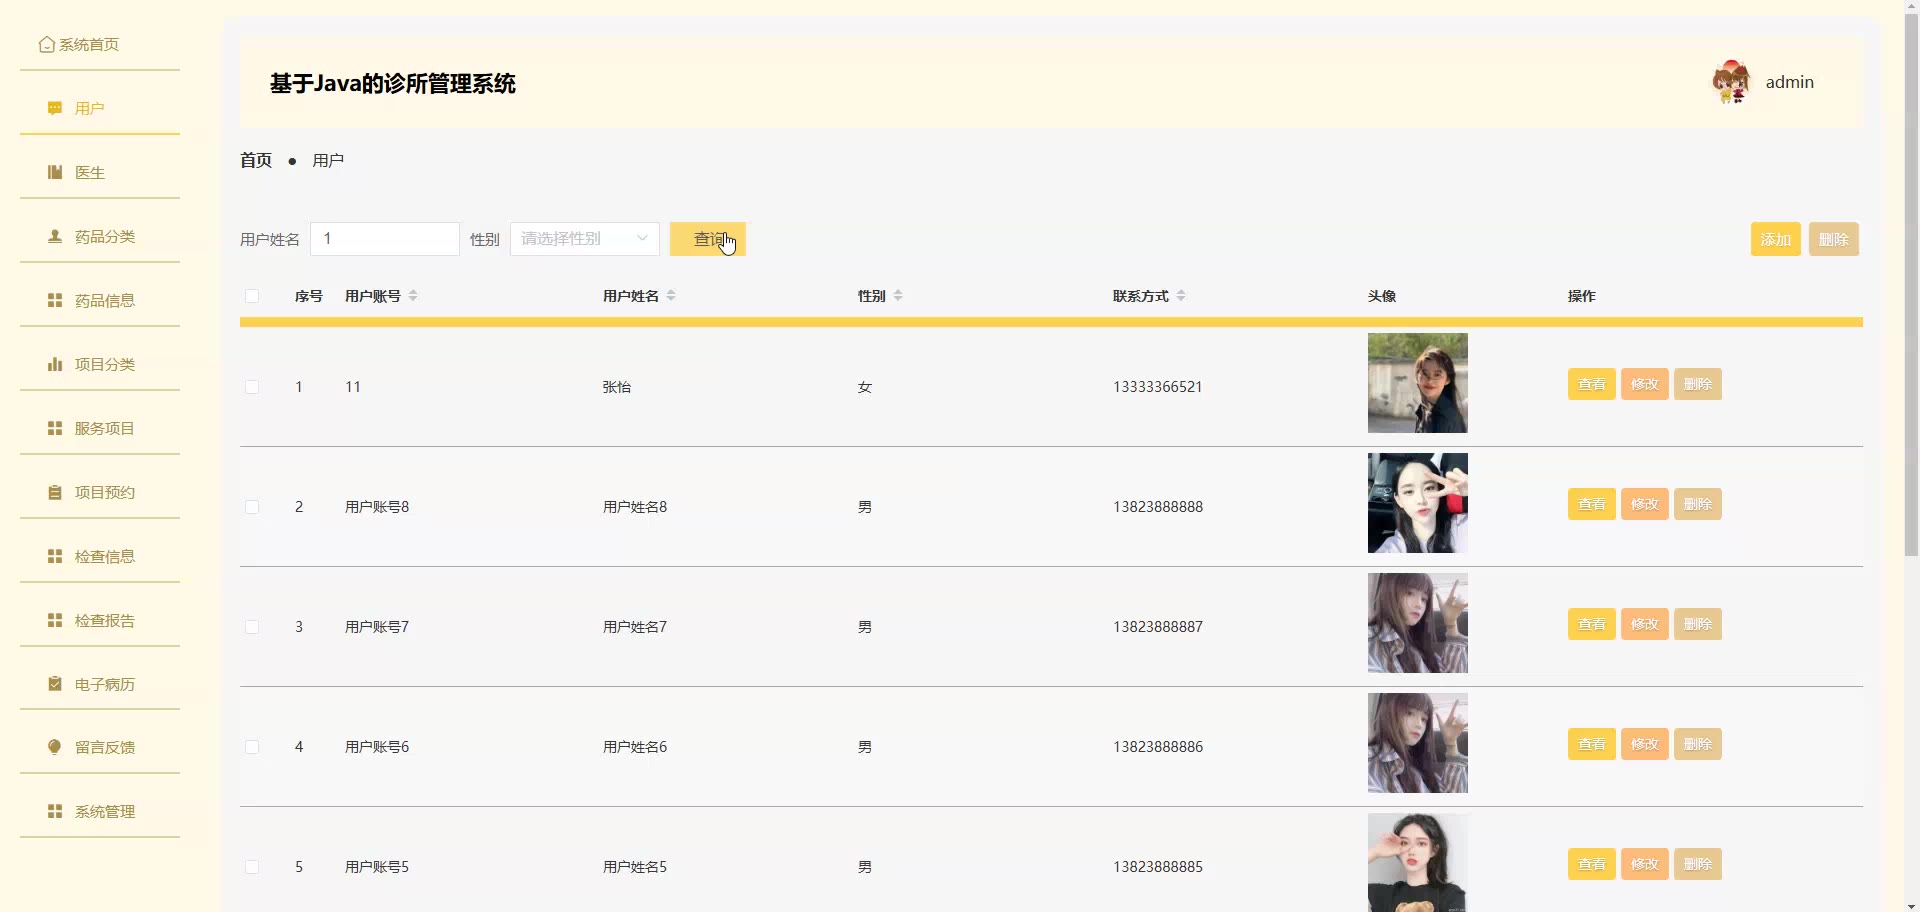Focus the 用户姓名 search input field
This screenshot has height=912, width=1920.
click(x=385, y=239)
